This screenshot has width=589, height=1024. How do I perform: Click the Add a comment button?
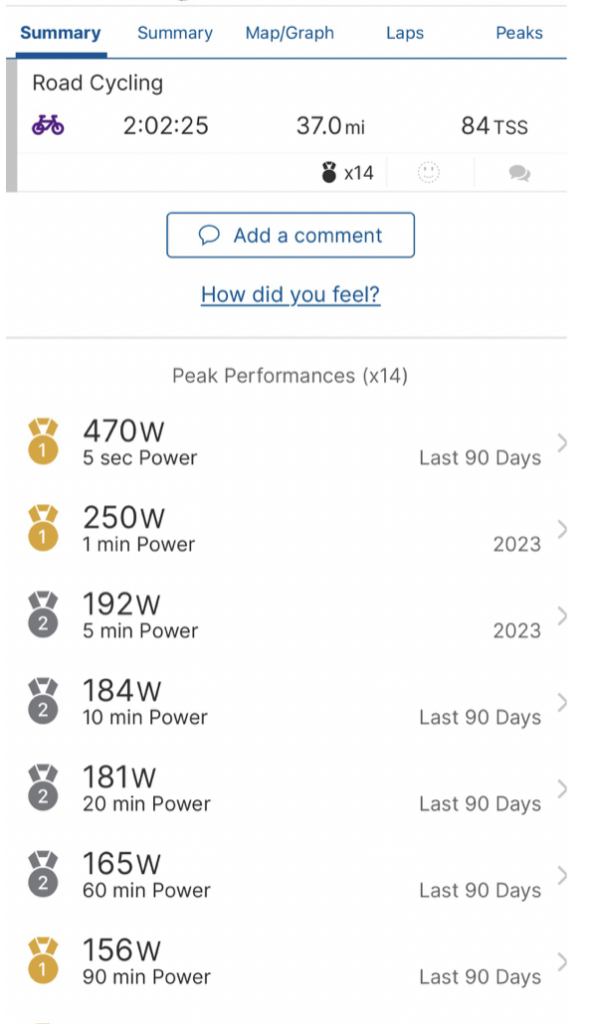[291, 235]
